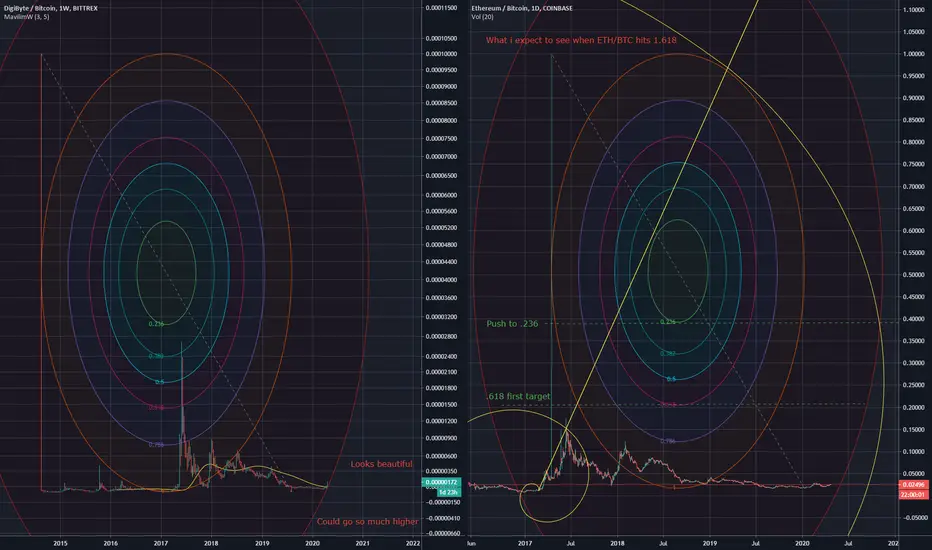Viewport: 932px width, 550px height.
Task: Click the 'Looks beautiful' red annotation
Action: click(x=381, y=464)
